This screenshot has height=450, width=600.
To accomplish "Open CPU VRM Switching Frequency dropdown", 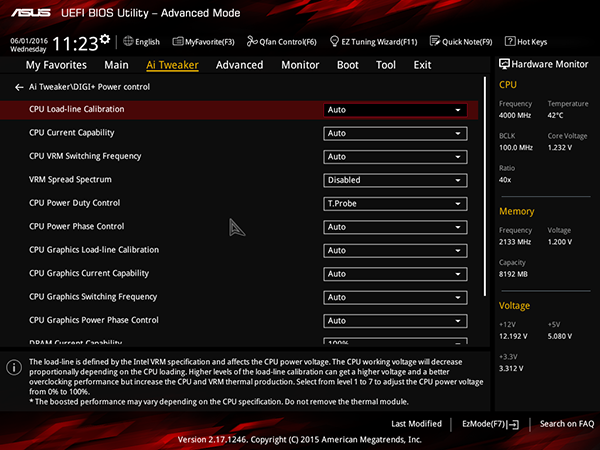I will [x=395, y=157].
